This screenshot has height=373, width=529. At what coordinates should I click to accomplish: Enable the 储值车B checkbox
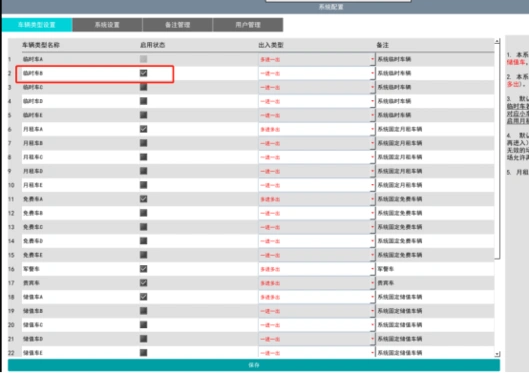144,311
